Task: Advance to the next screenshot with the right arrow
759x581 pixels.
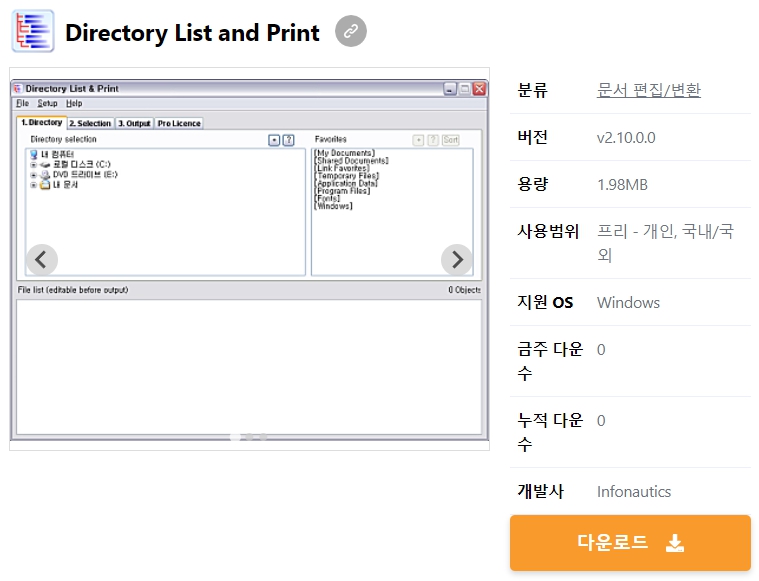Action: [x=456, y=260]
